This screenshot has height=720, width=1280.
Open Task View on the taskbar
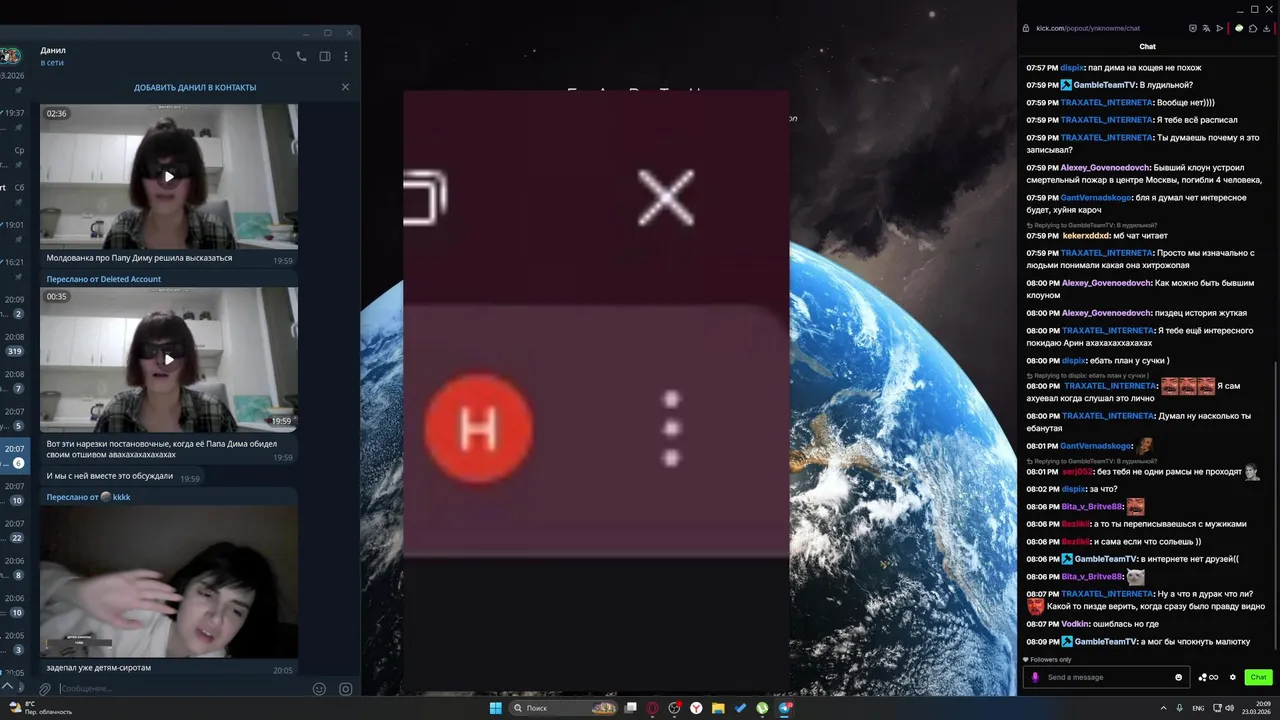(x=631, y=708)
